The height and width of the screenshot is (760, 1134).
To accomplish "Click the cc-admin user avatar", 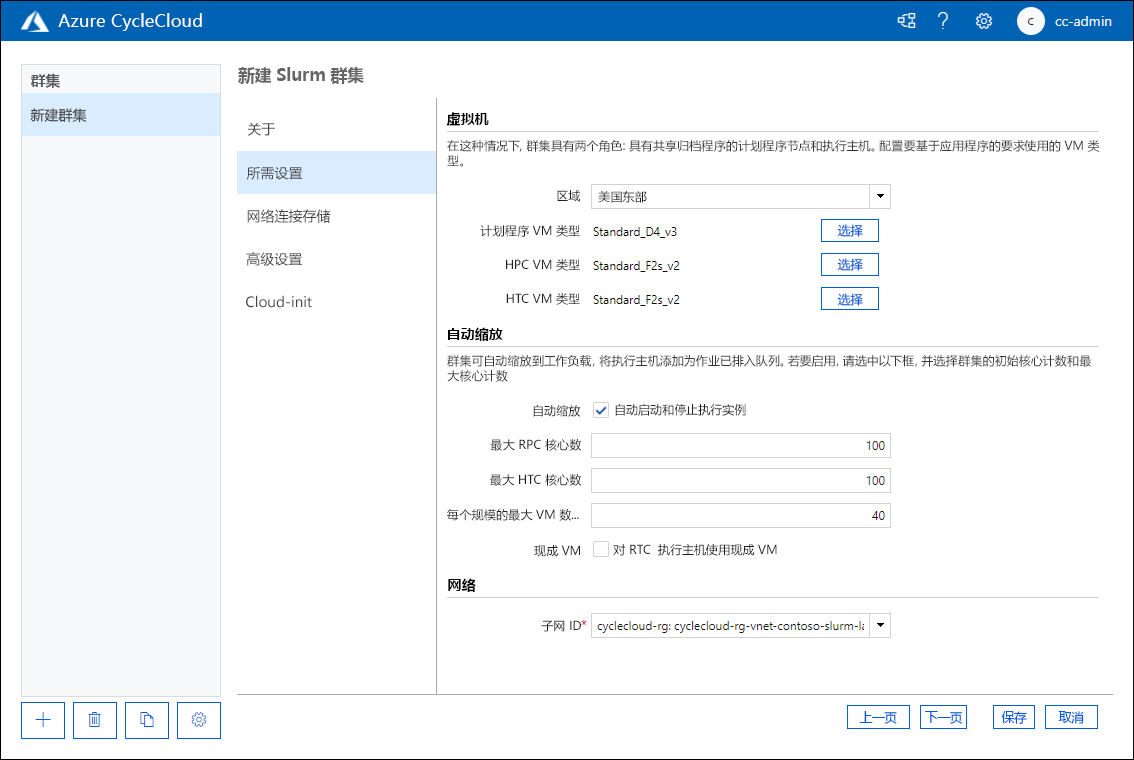I will 1031,21.
